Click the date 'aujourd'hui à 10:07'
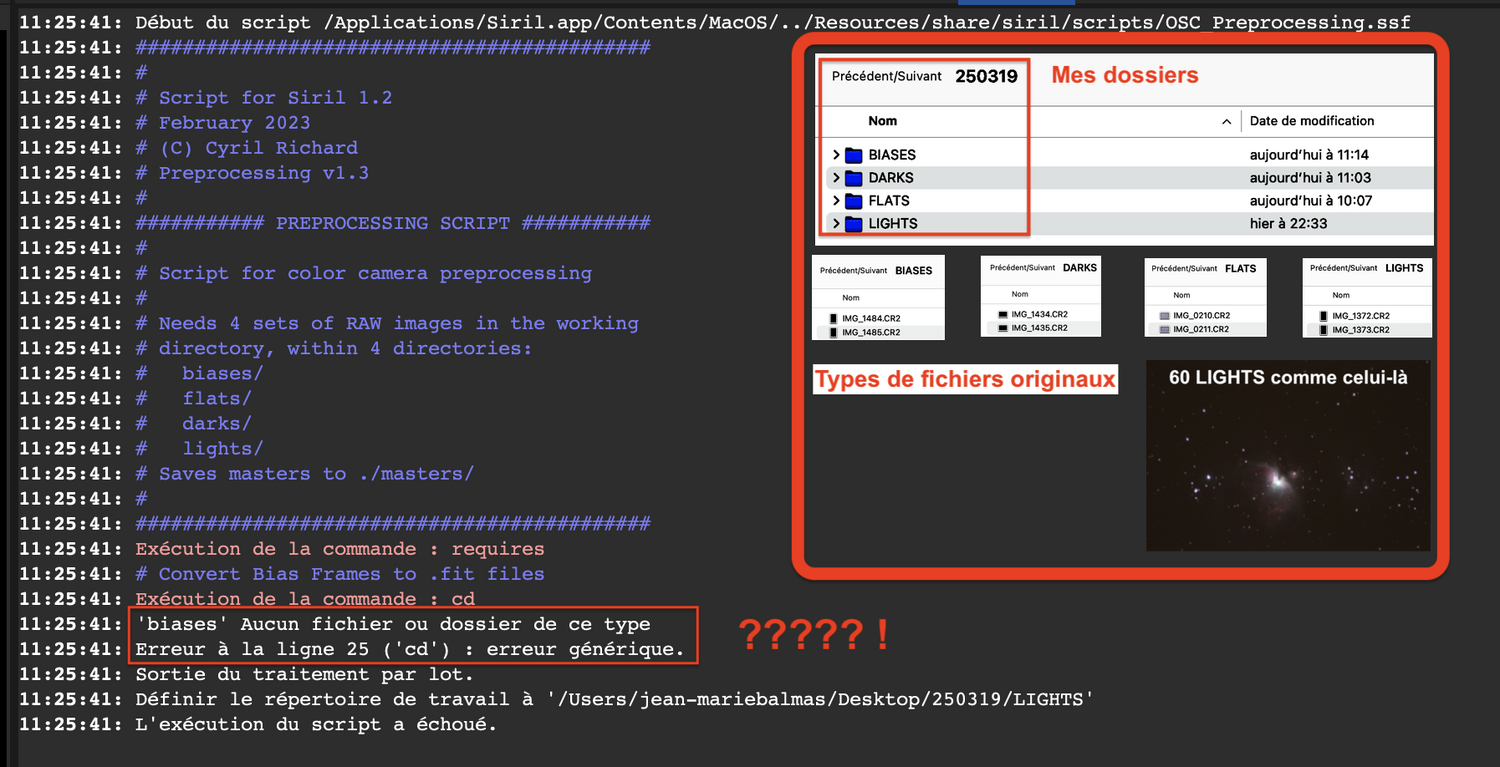 click(x=1310, y=201)
